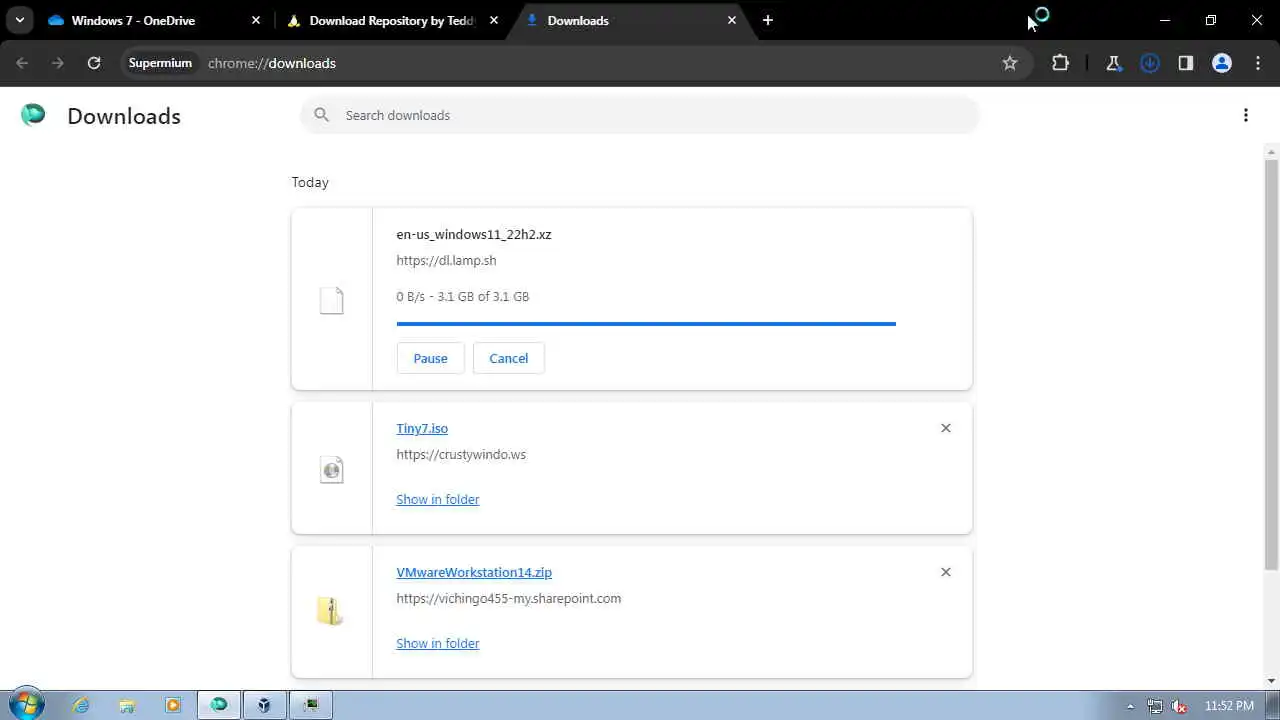Remove Tiny7.iso from the list

945,428
